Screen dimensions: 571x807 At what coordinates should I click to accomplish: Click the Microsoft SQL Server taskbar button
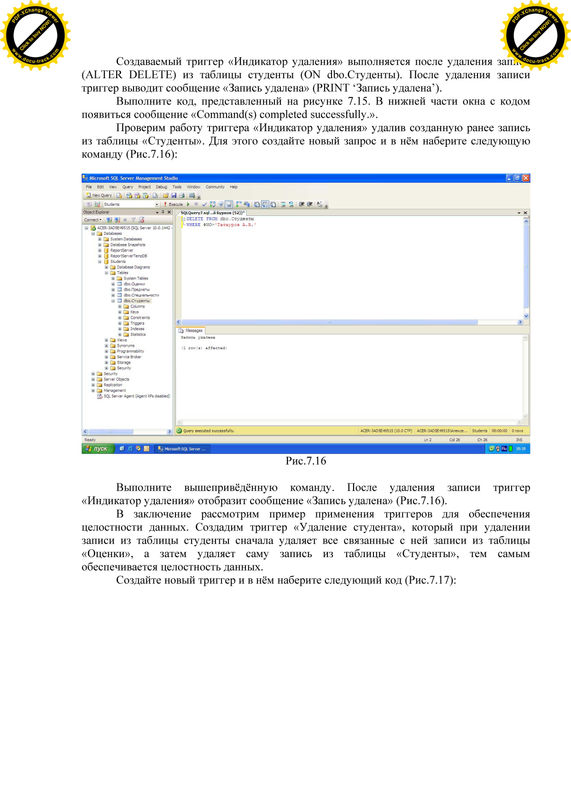[183, 449]
